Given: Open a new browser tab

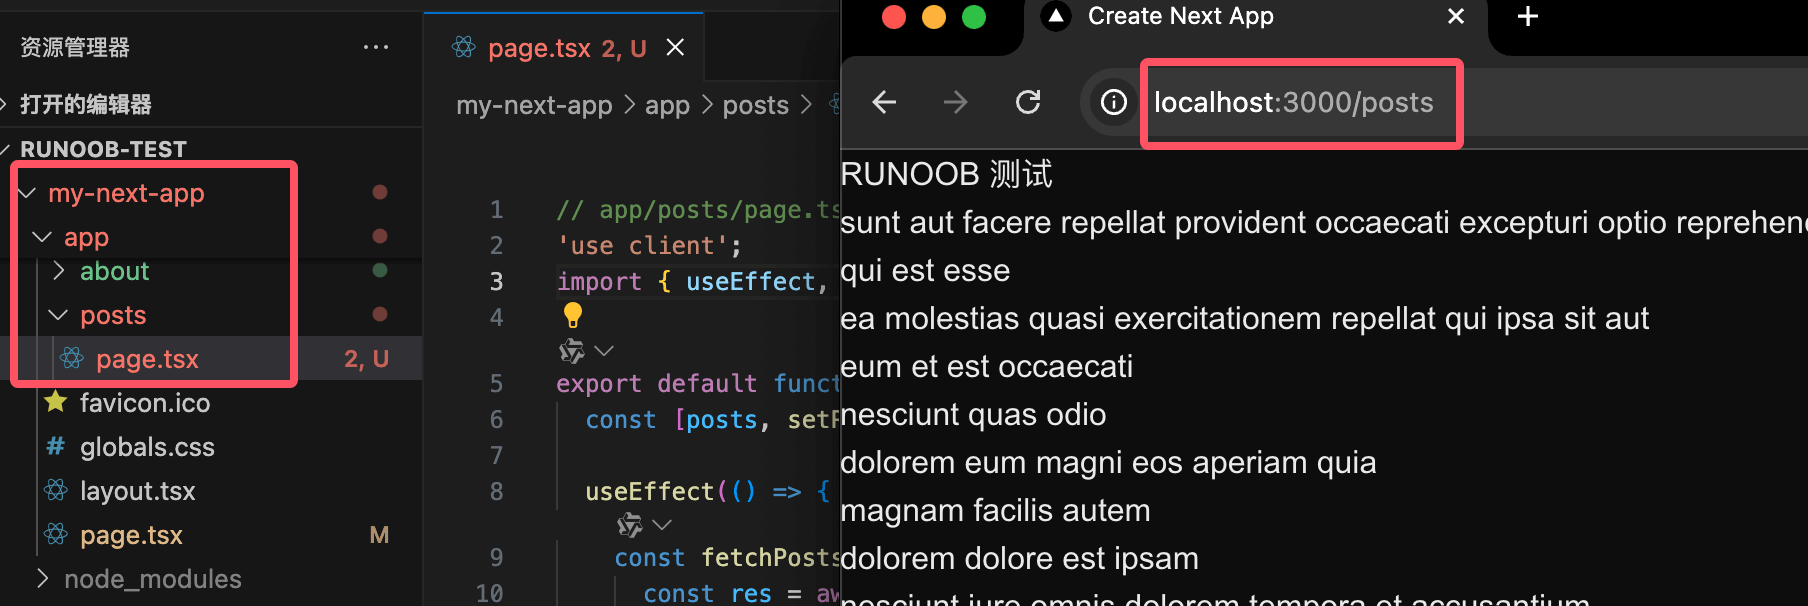Looking at the screenshot, I should pyautogui.click(x=1527, y=17).
